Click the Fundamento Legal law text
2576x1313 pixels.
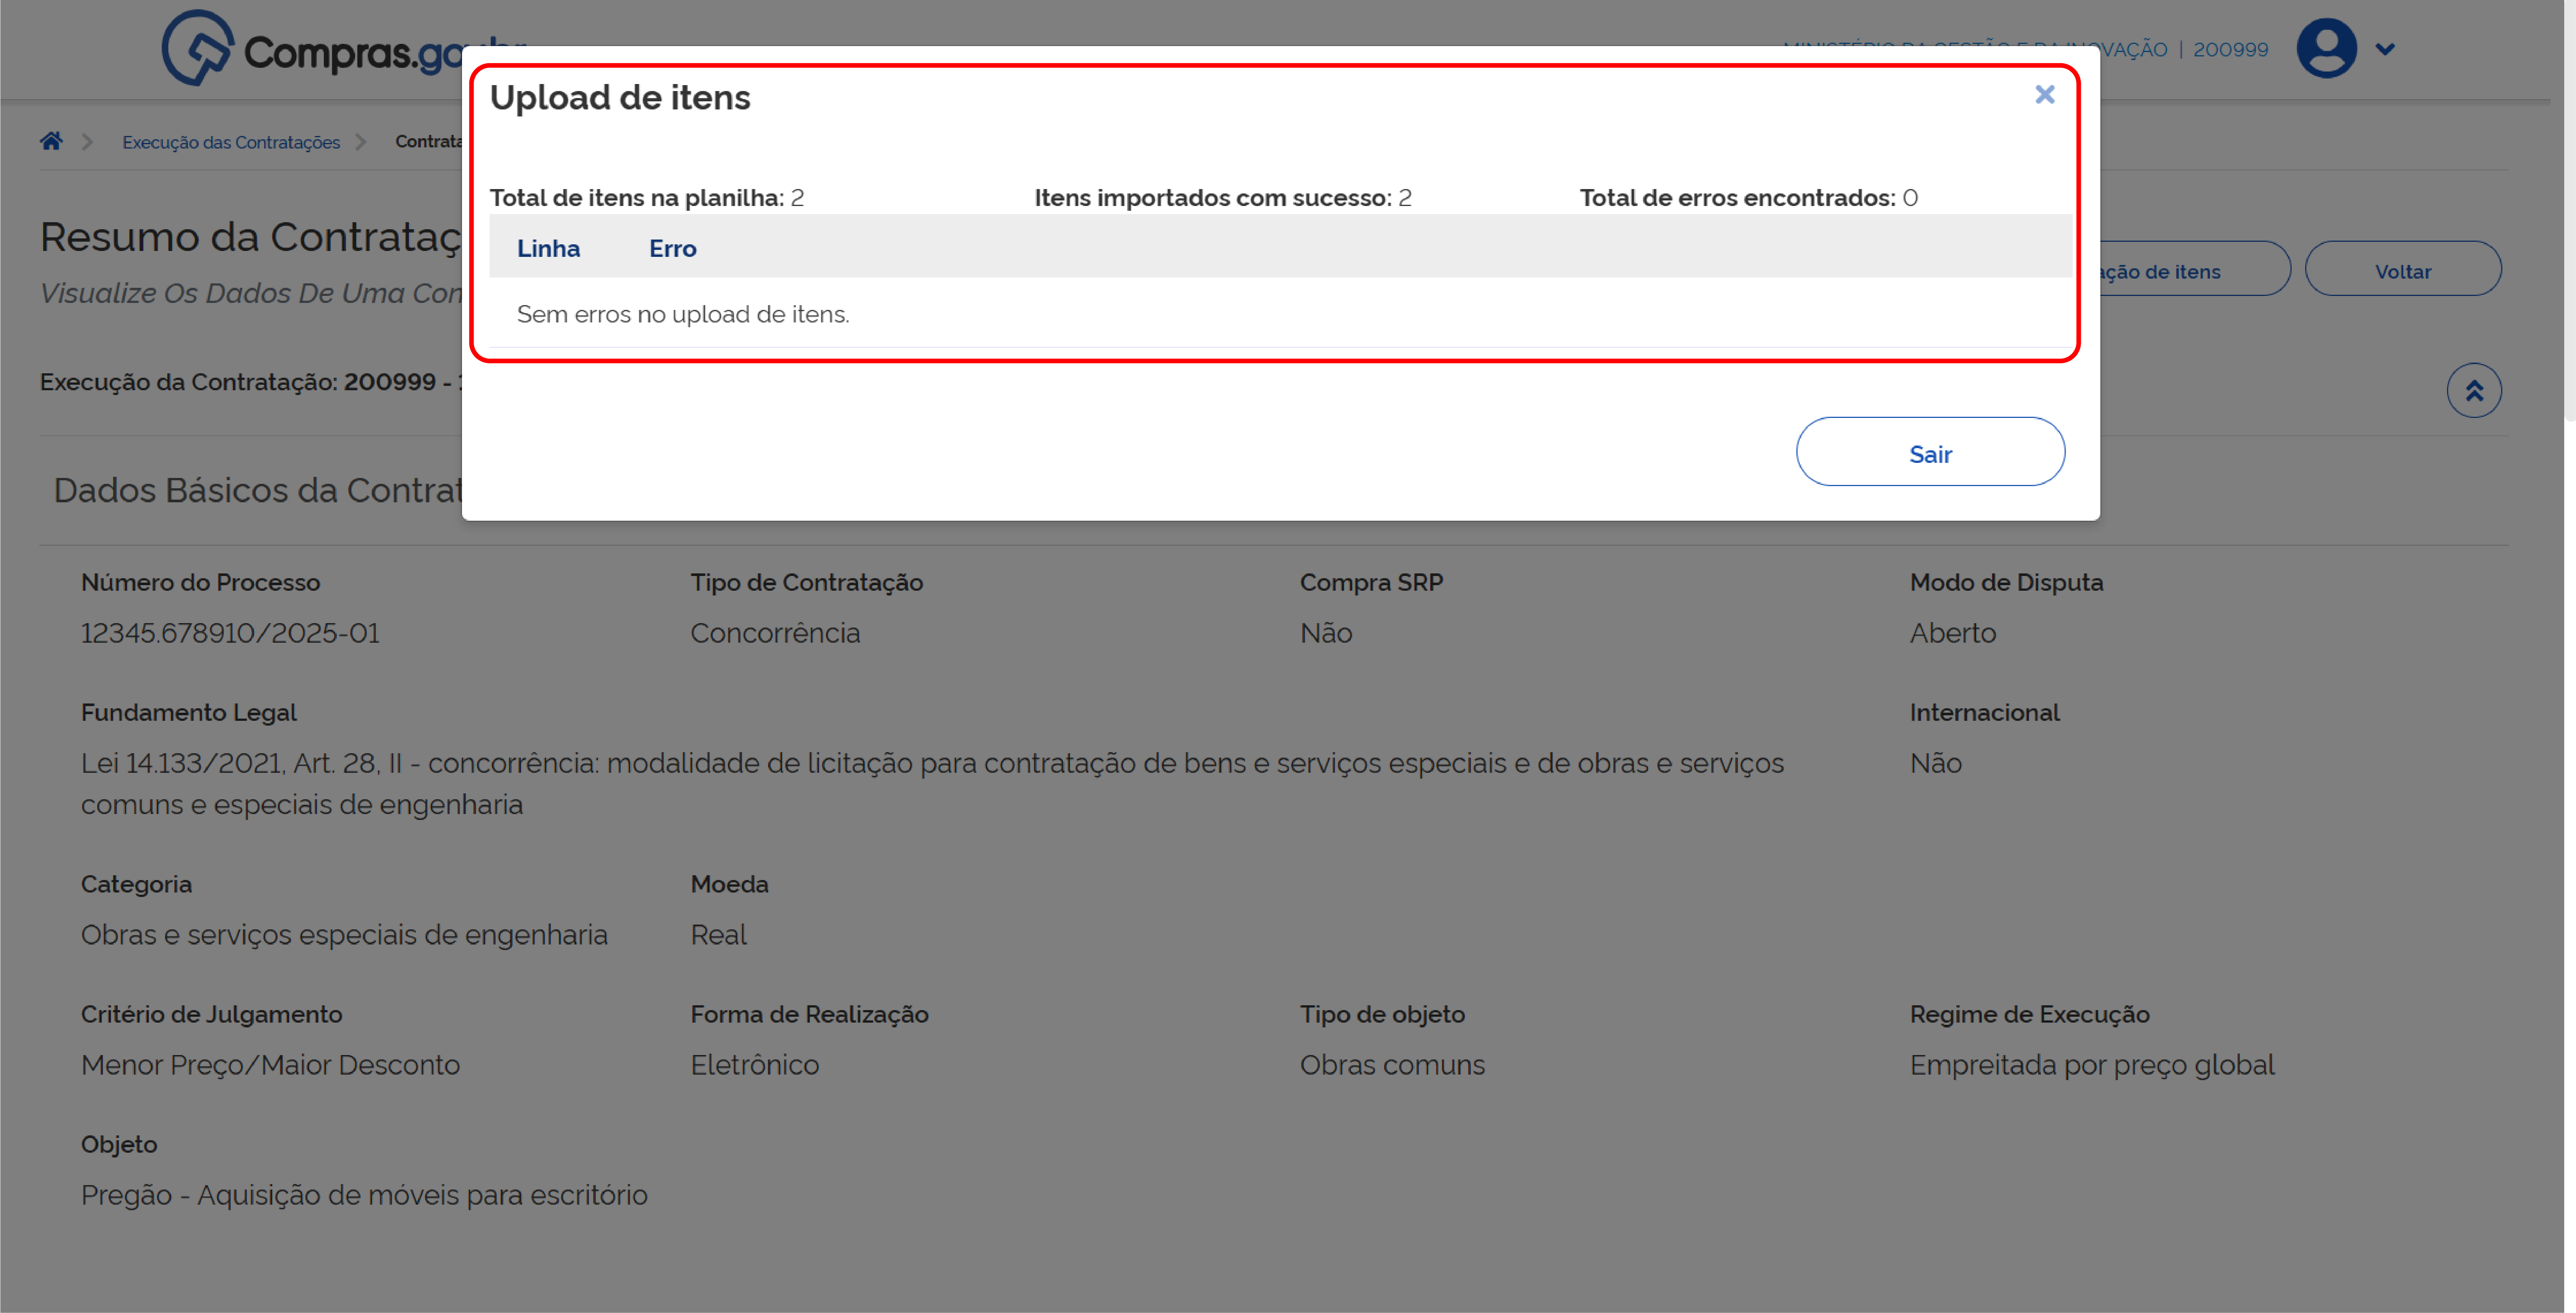932,784
